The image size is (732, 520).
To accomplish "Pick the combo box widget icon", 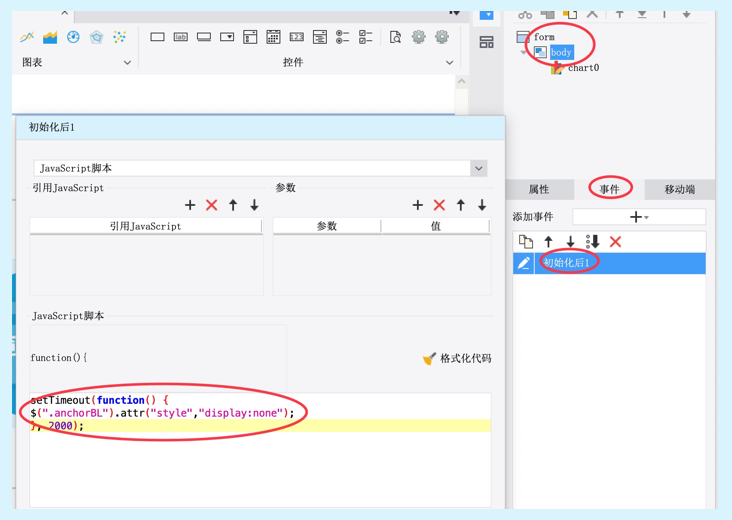I will [227, 37].
